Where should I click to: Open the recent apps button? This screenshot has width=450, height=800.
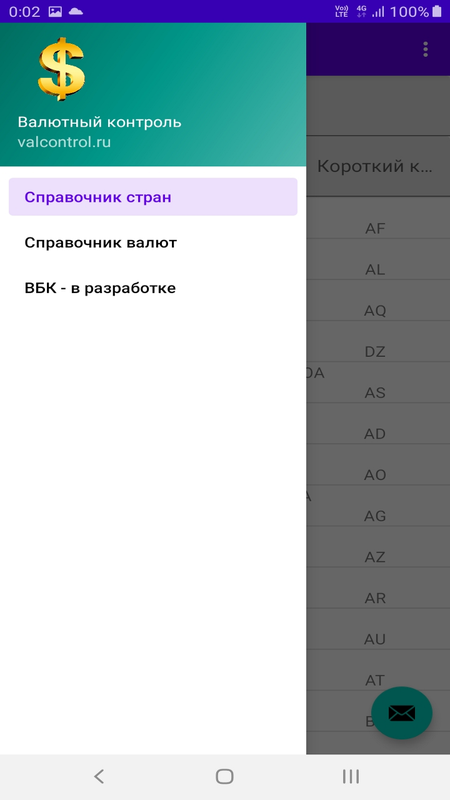tap(351, 777)
